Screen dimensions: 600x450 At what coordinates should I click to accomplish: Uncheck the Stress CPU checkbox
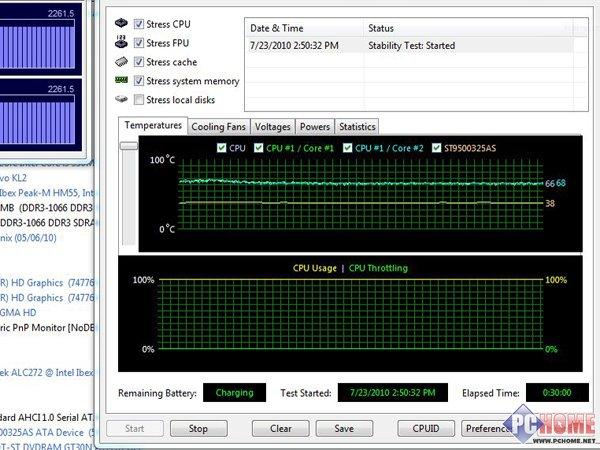point(139,23)
